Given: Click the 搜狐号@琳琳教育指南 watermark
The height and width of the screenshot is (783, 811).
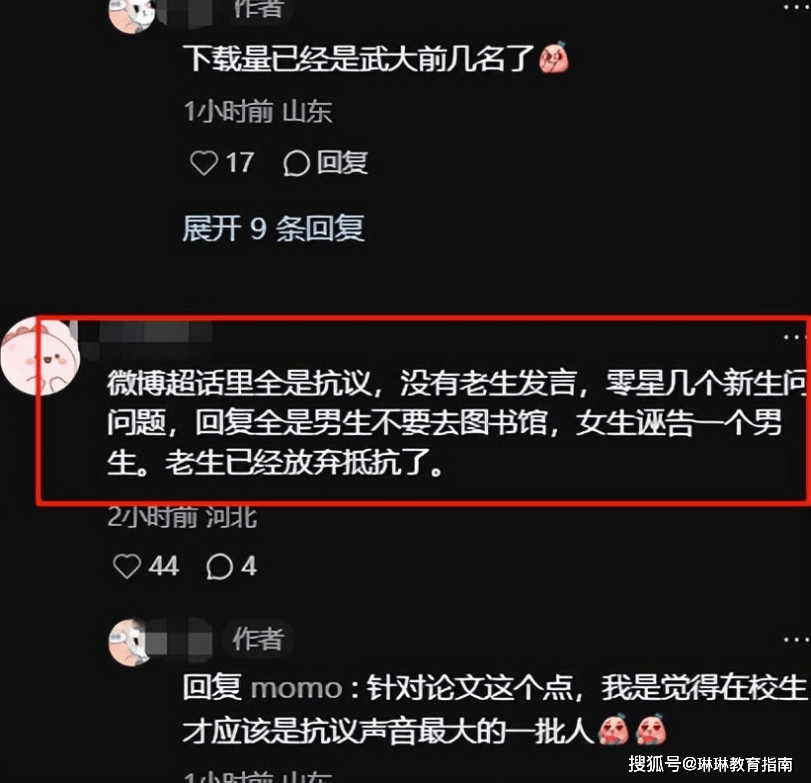Looking at the screenshot, I should click(711, 764).
